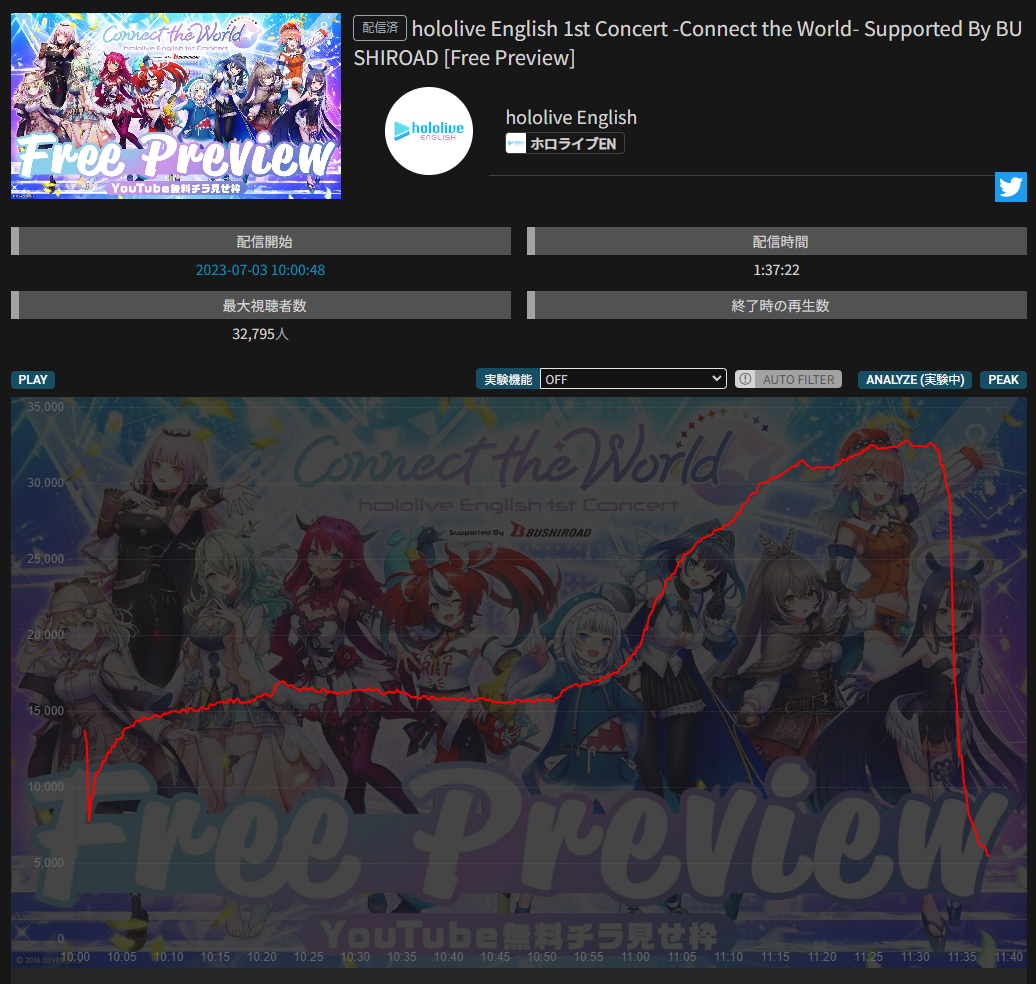The image size is (1036, 984).
Task: Click the 10:30 time axis label
Action: [x=355, y=957]
